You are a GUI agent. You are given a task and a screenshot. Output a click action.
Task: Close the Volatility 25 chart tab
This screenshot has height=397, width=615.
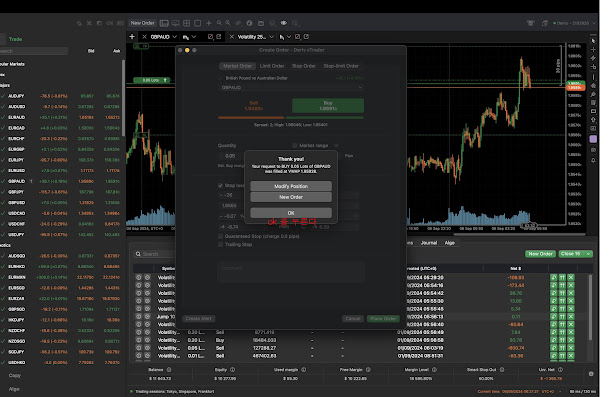(x=231, y=37)
